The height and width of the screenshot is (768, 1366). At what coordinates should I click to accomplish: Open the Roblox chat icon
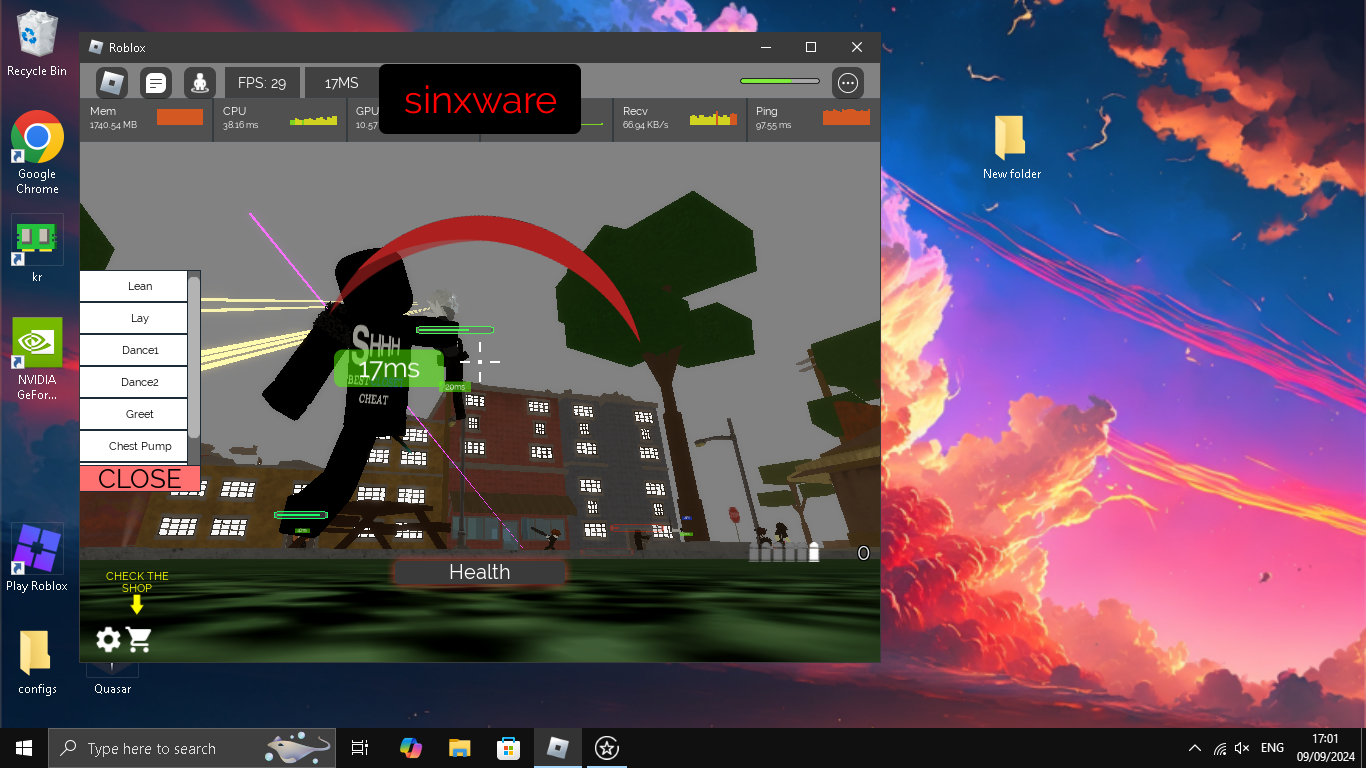tap(156, 83)
